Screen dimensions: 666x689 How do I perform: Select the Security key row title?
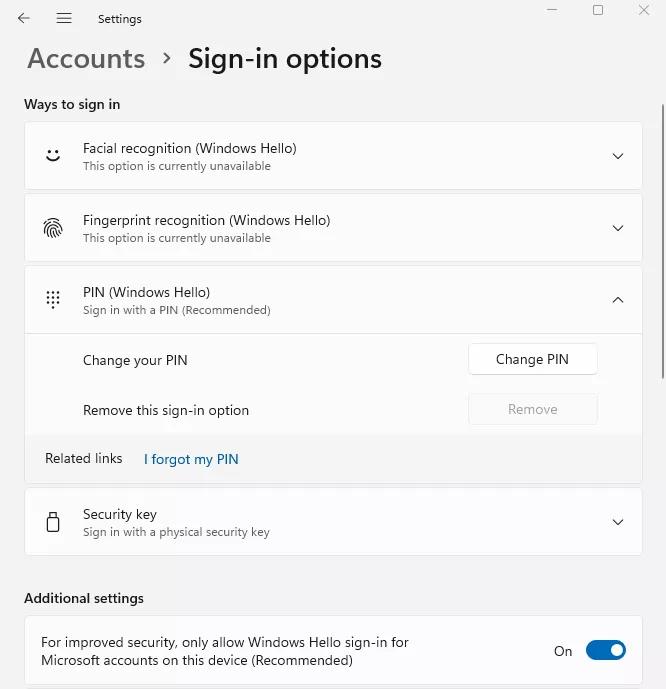(119, 514)
